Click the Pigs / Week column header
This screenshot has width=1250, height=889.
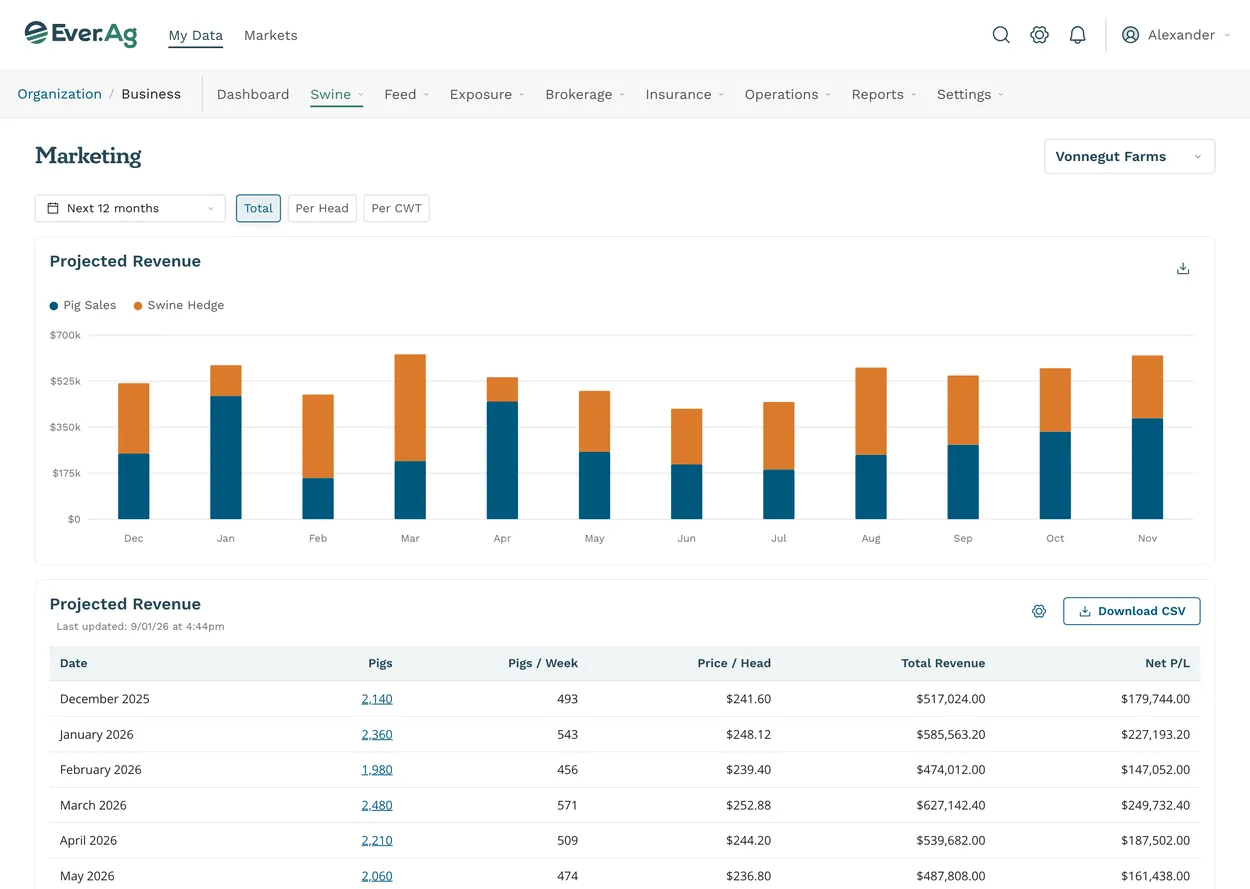(x=543, y=663)
